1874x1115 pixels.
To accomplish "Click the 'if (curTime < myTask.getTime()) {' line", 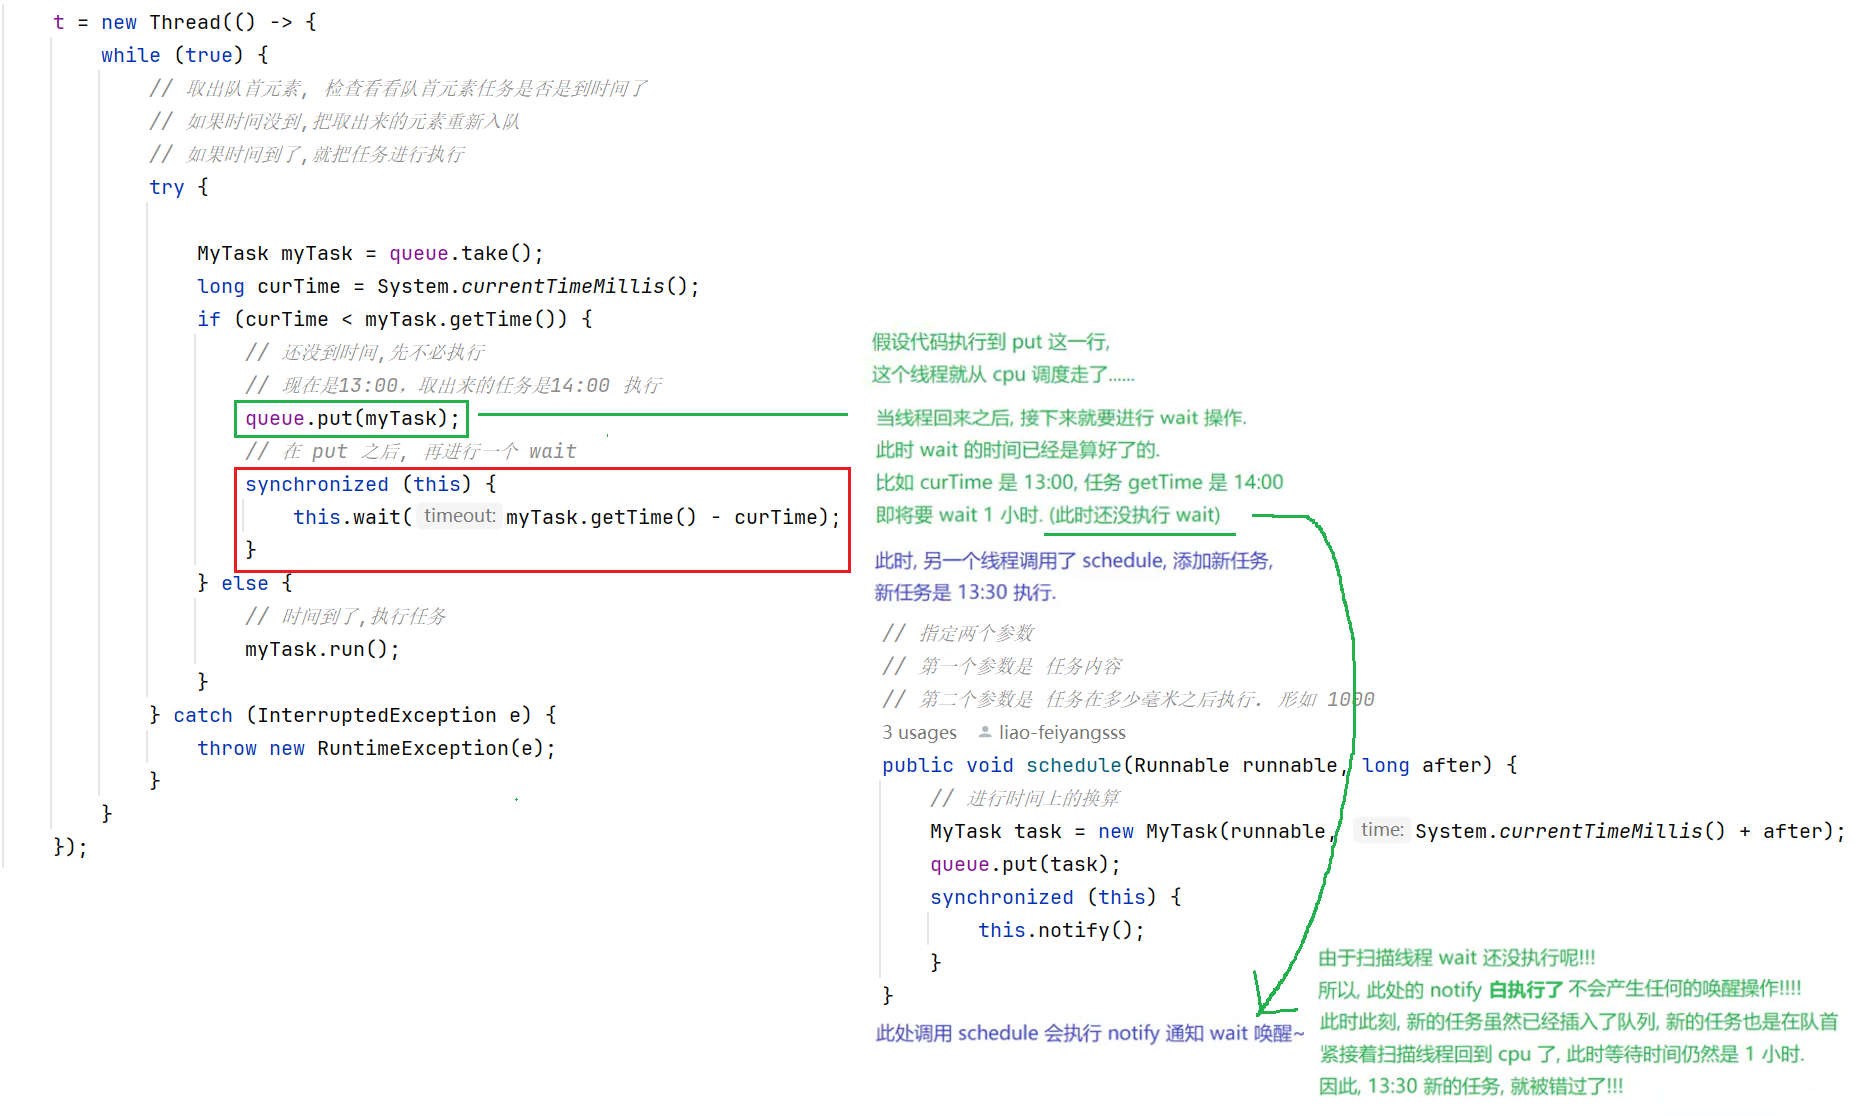I will coord(395,319).
